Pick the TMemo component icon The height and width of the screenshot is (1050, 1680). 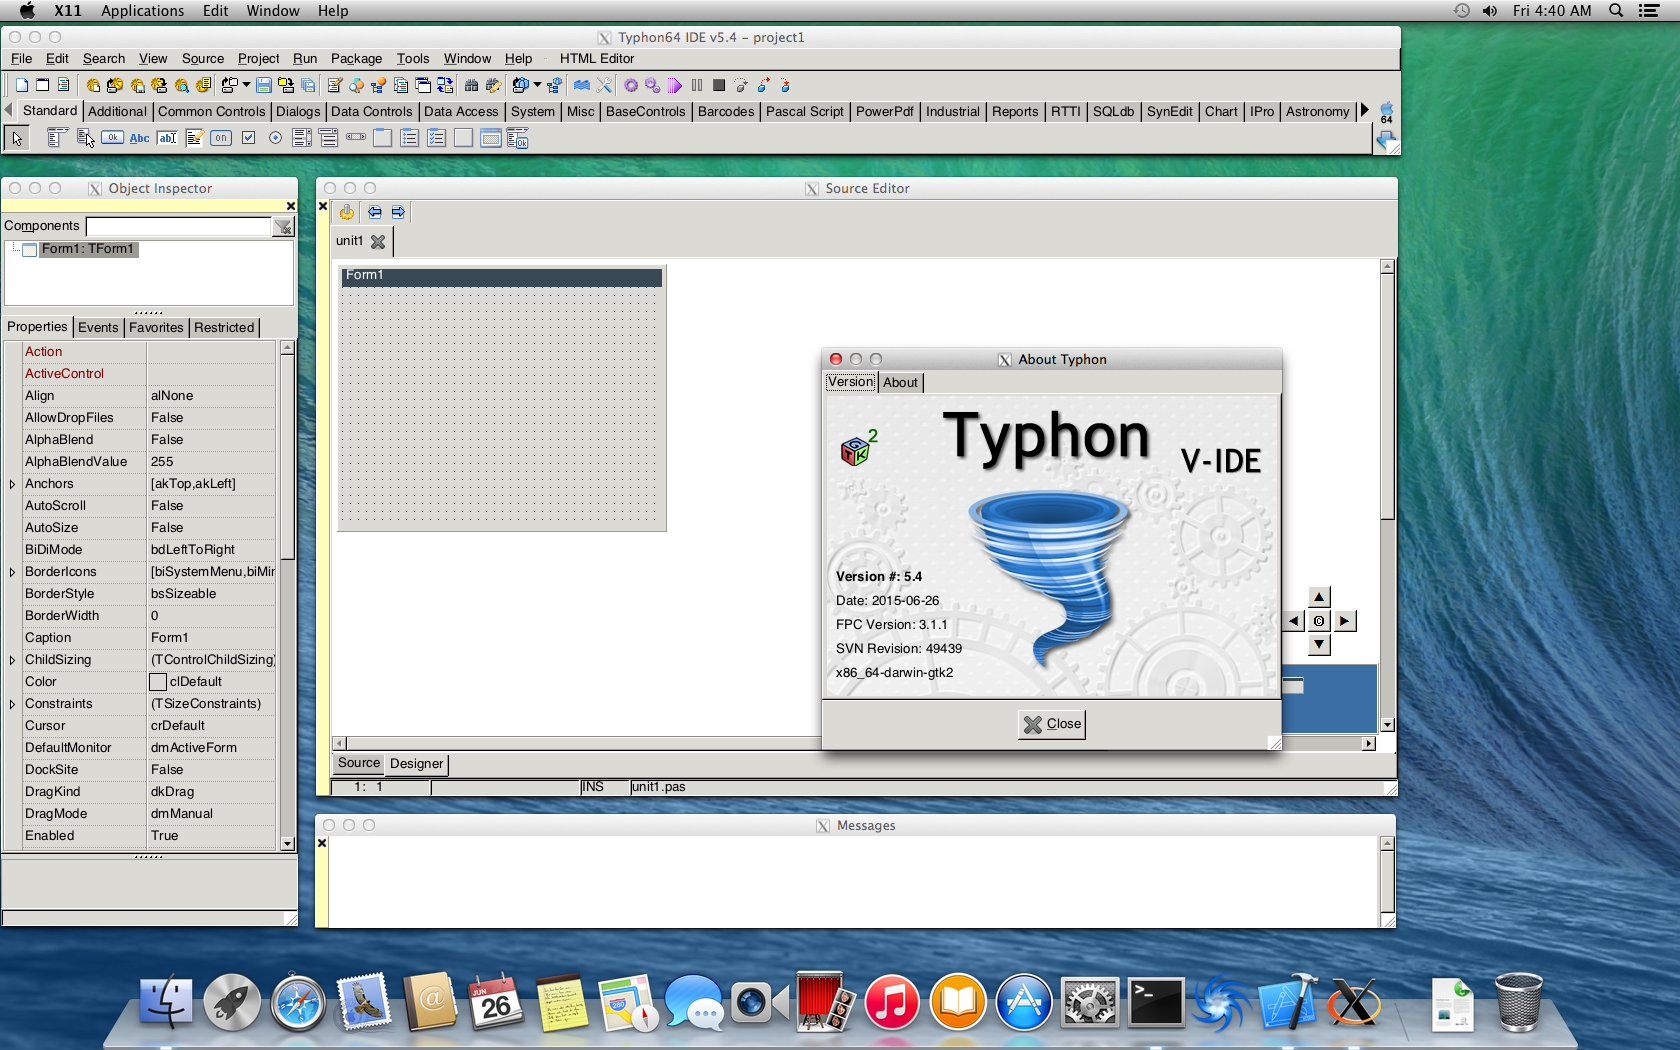point(194,138)
